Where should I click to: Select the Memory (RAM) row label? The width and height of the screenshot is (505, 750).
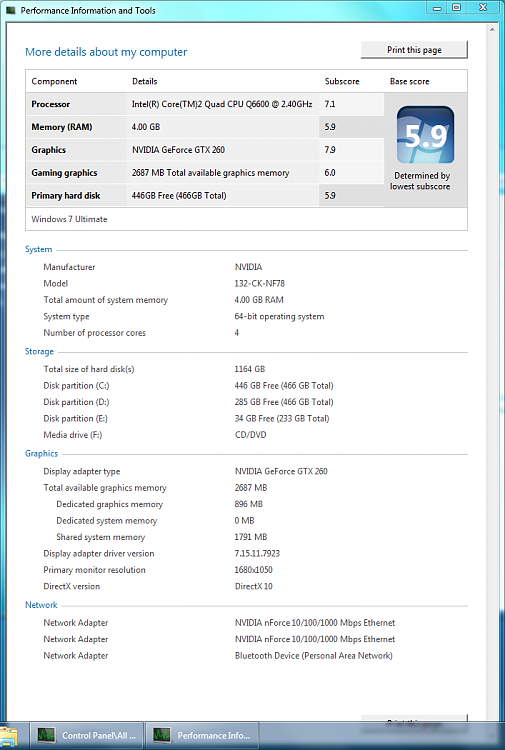coord(62,127)
